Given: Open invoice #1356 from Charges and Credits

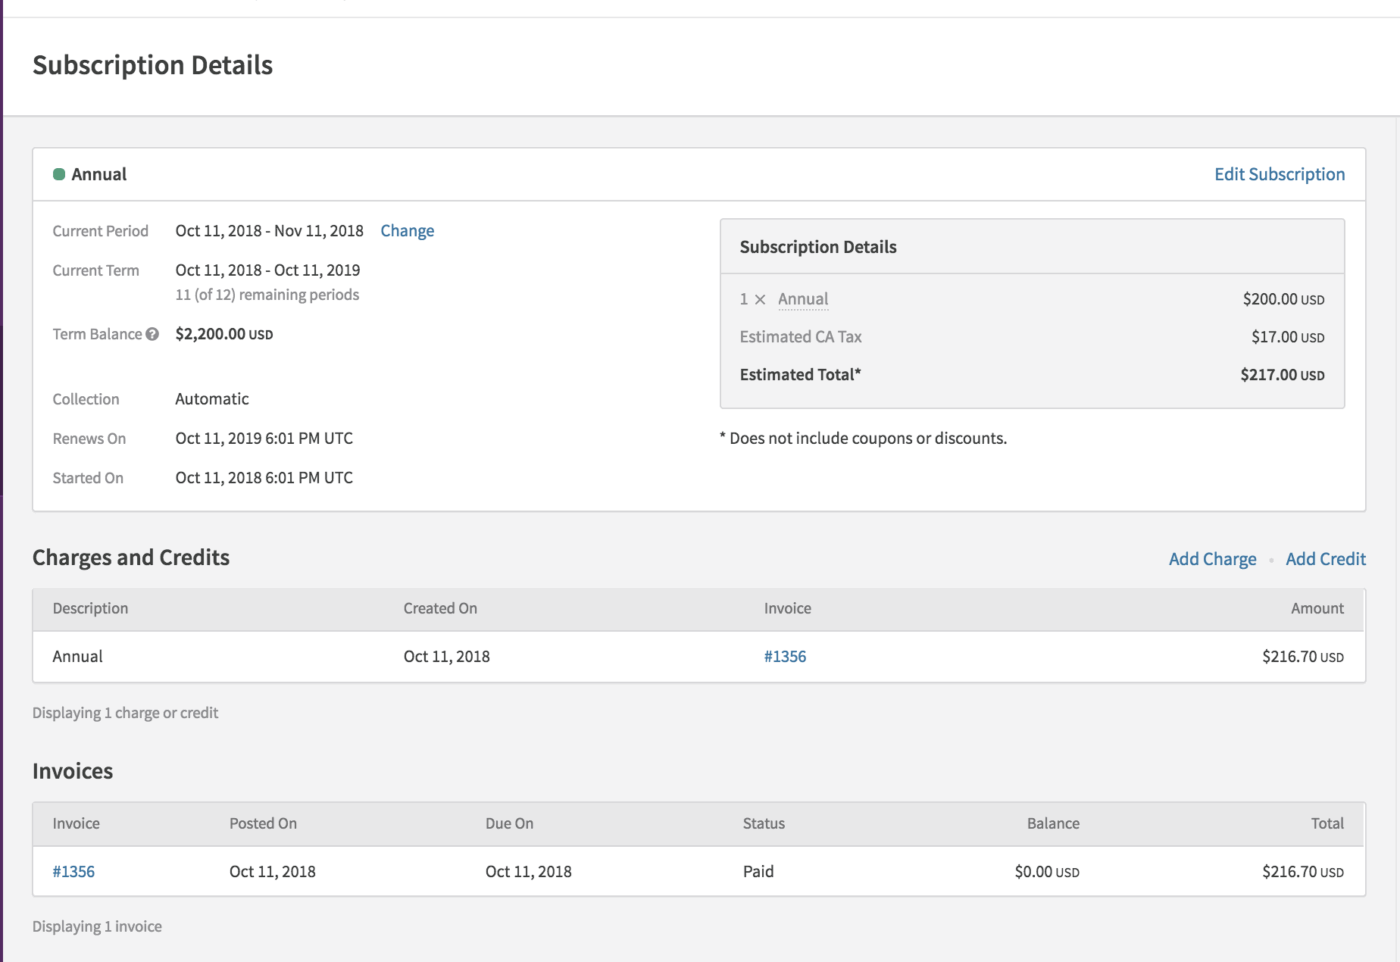Looking at the screenshot, I should pos(786,656).
